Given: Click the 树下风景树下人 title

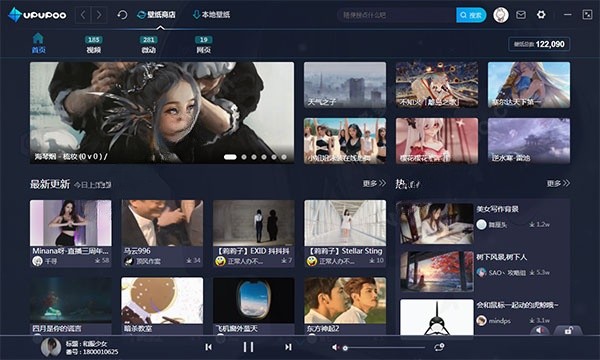Looking at the screenshot, I should coord(501,257).
